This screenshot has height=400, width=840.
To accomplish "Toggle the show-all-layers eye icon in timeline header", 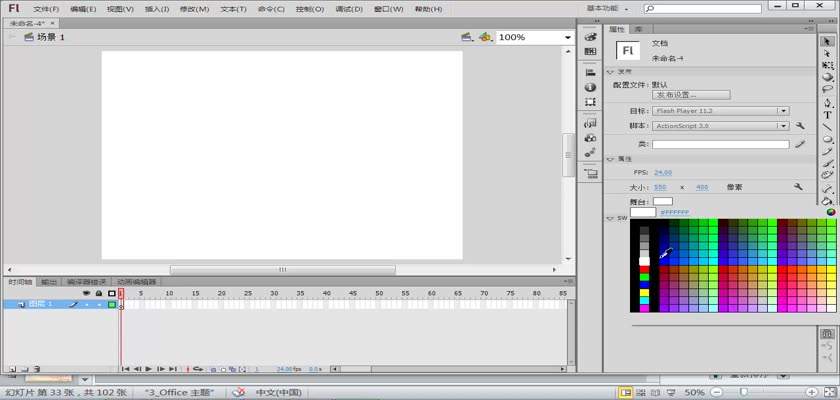I will 86,293.
